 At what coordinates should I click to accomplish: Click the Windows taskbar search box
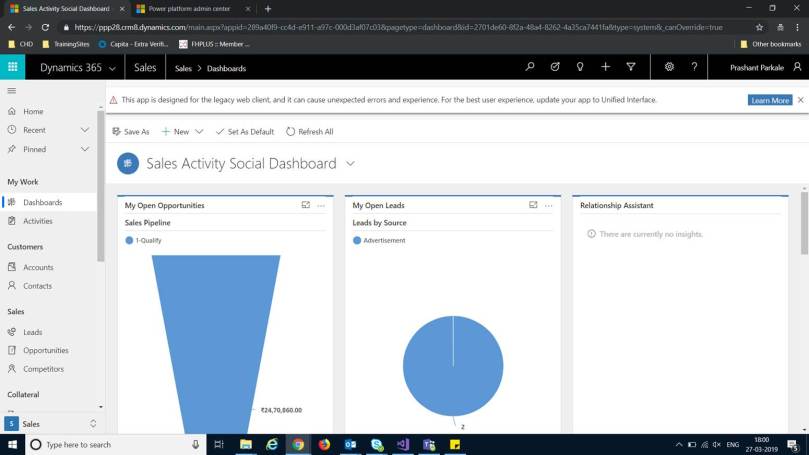(110, 444)
